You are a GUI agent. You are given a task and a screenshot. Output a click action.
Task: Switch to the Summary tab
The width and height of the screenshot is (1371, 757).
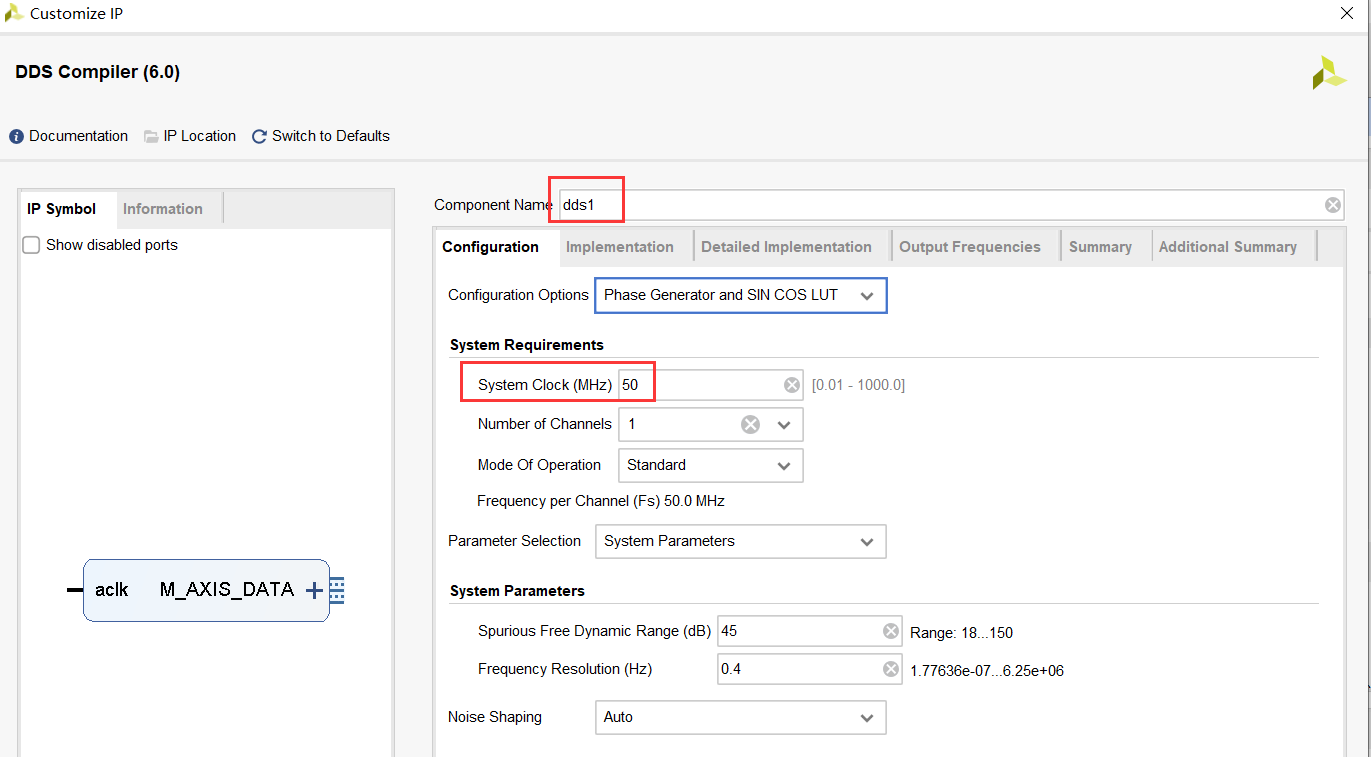pyautogui.click(x=1100, y=247)
